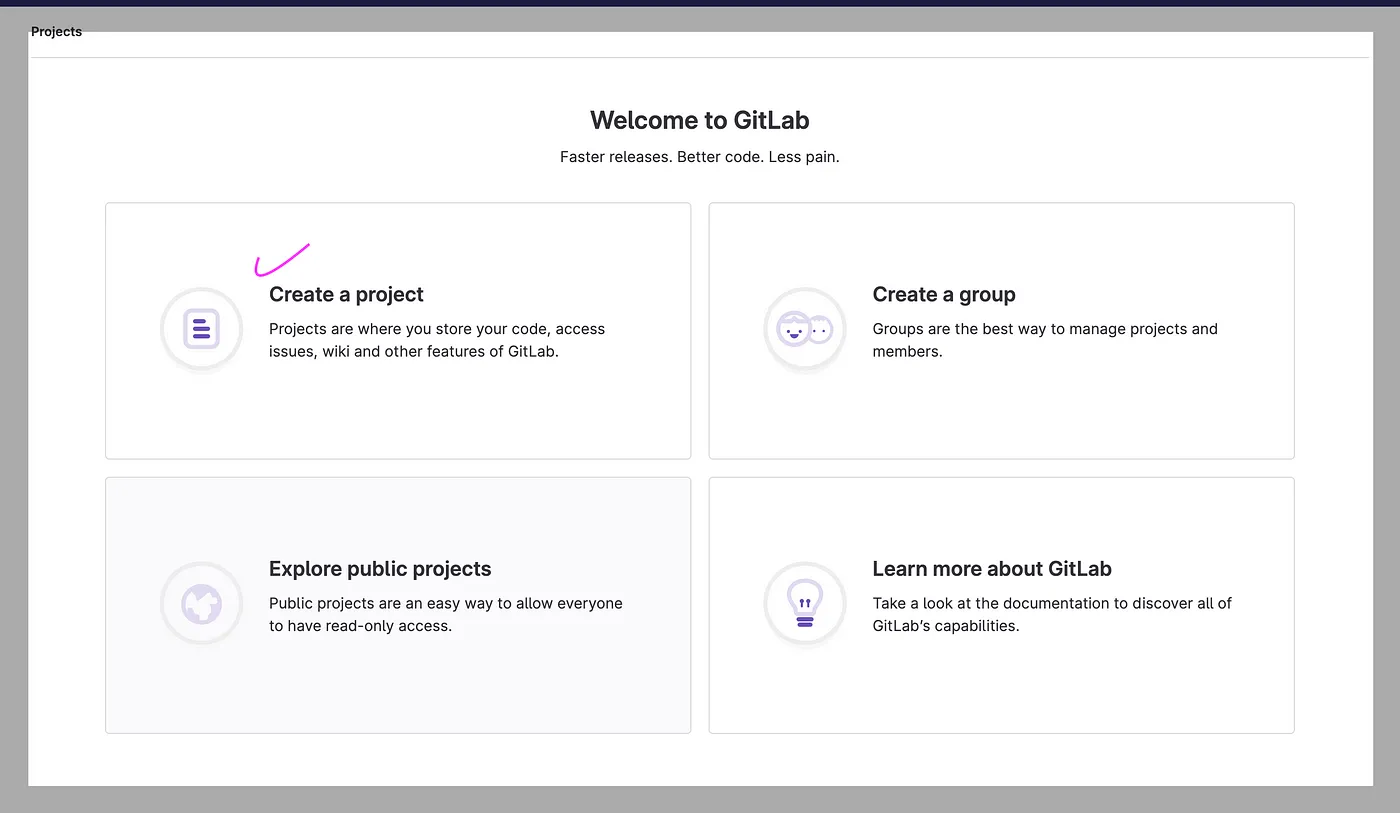Click description 'Take a look at the documentation'
This screenshot has width=1400, height=813.
coord(1052,614)
